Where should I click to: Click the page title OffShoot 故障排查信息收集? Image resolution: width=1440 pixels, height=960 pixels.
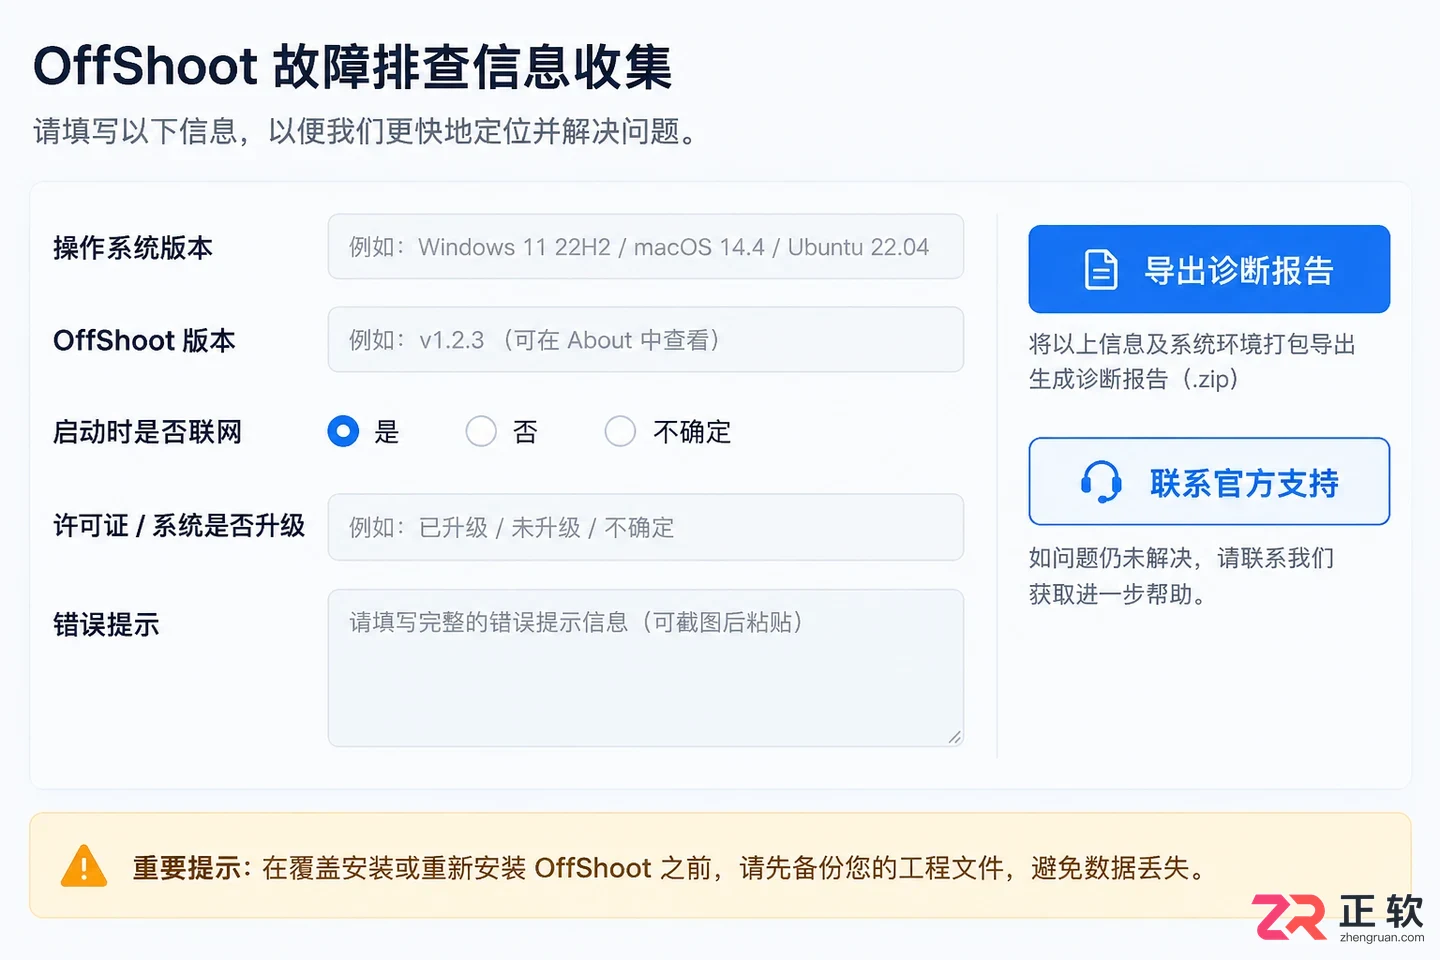[x=353, y=67]
